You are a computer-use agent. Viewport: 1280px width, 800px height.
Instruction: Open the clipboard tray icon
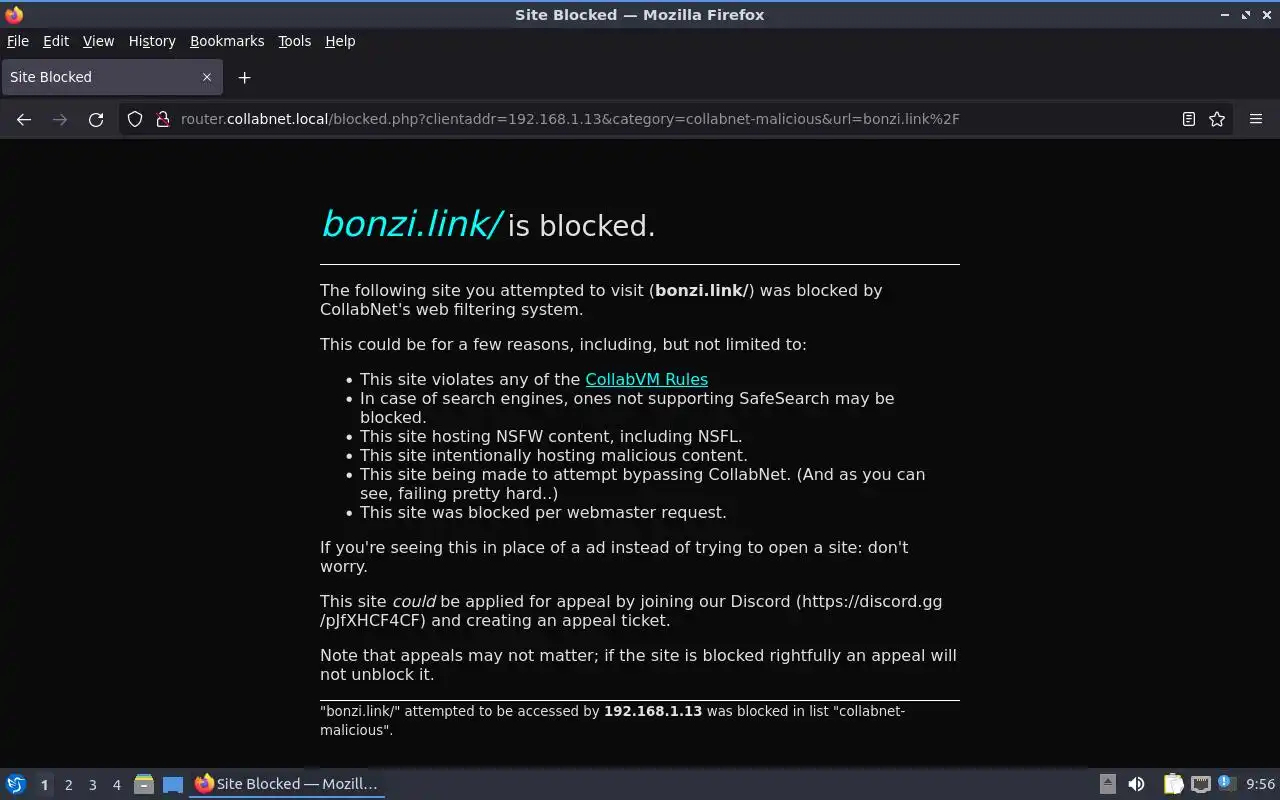1173,784
